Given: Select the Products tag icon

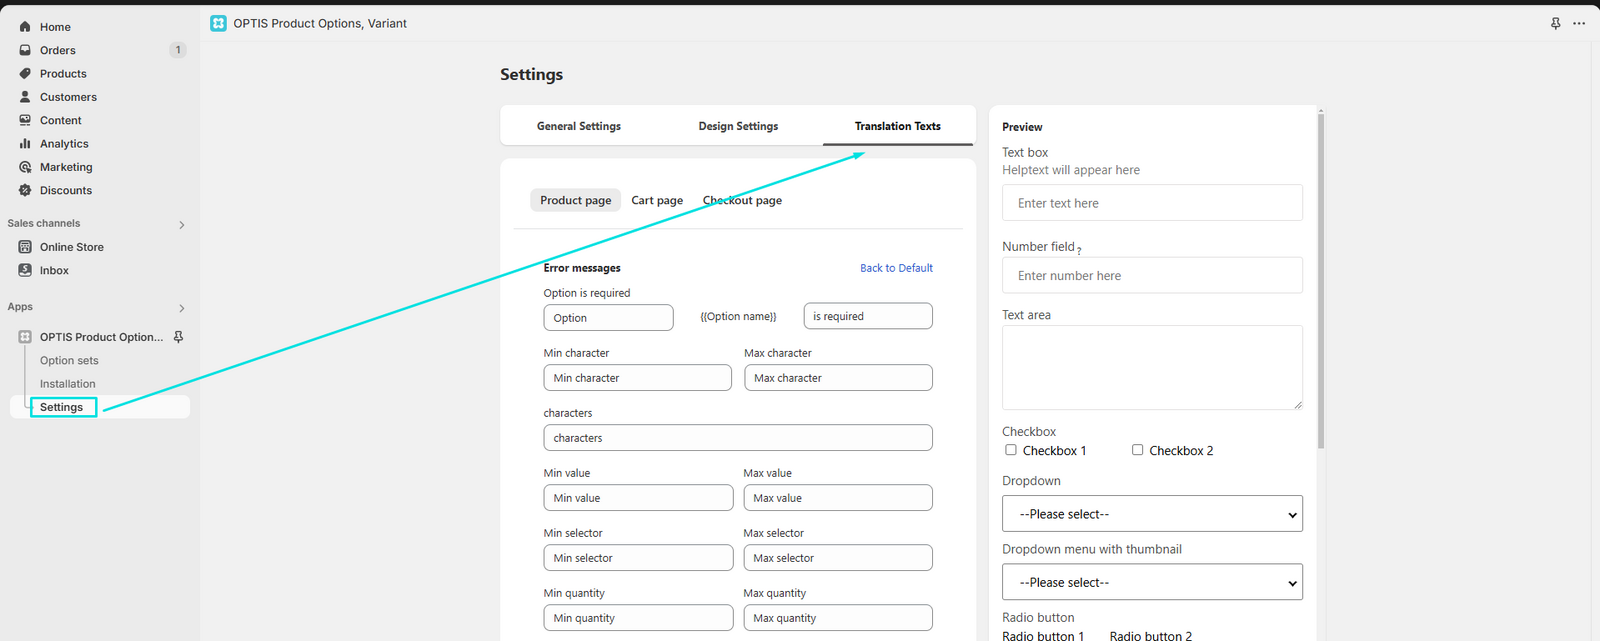Looking at the screenshot, I should [x=25, y=74].
